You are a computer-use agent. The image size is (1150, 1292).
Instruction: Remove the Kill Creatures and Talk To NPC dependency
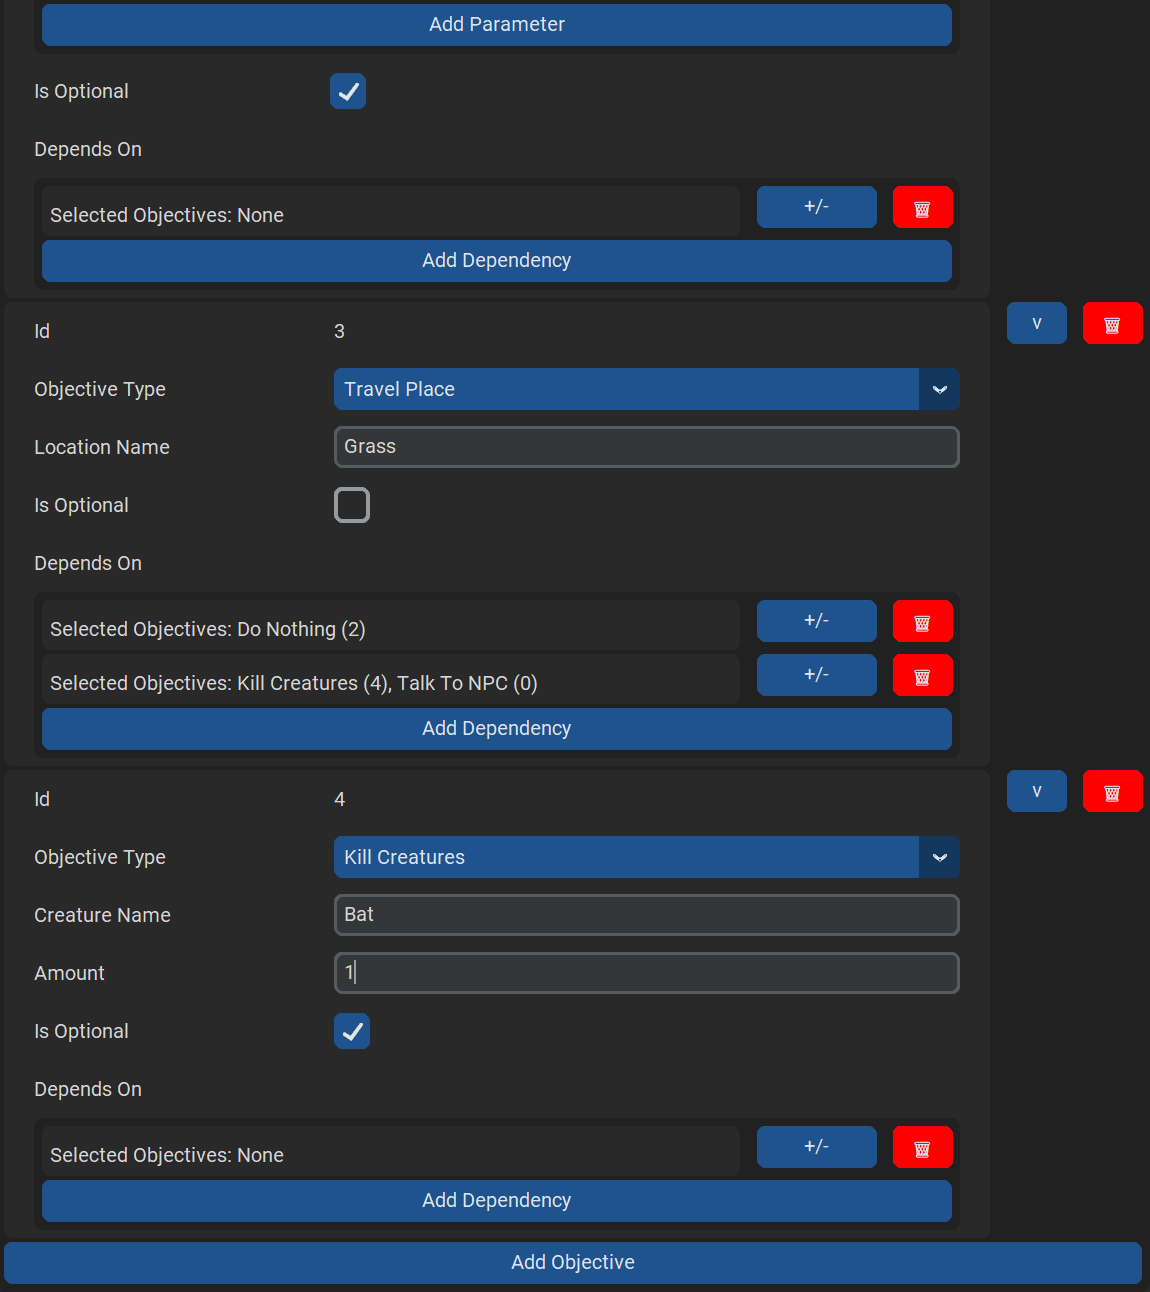coord(922,676)
